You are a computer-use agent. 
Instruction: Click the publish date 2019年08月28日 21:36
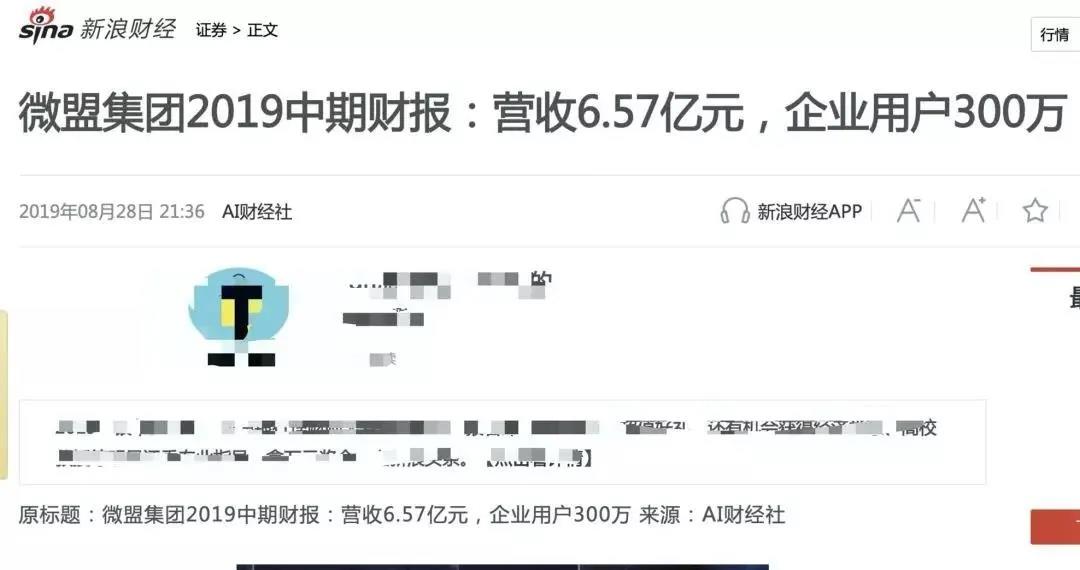[x=112, y=211]
